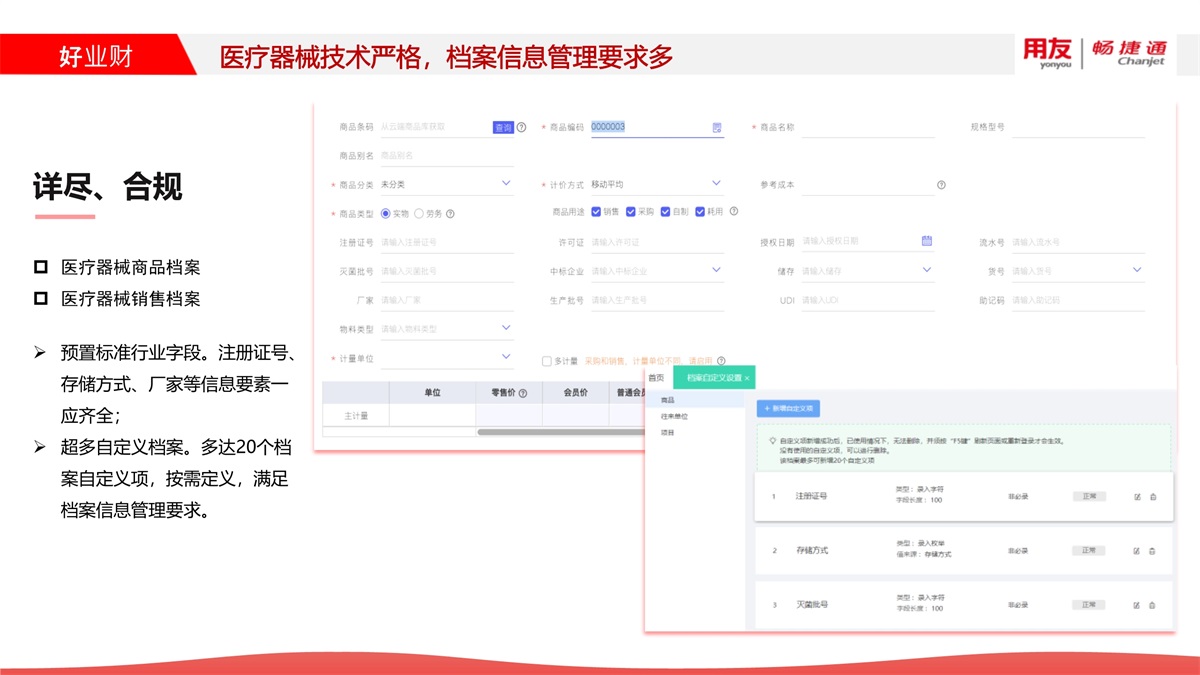Viewport: 1200px width, 675px height.
Task: Click the help icon next to 参考成本
Action: [941, 185]
